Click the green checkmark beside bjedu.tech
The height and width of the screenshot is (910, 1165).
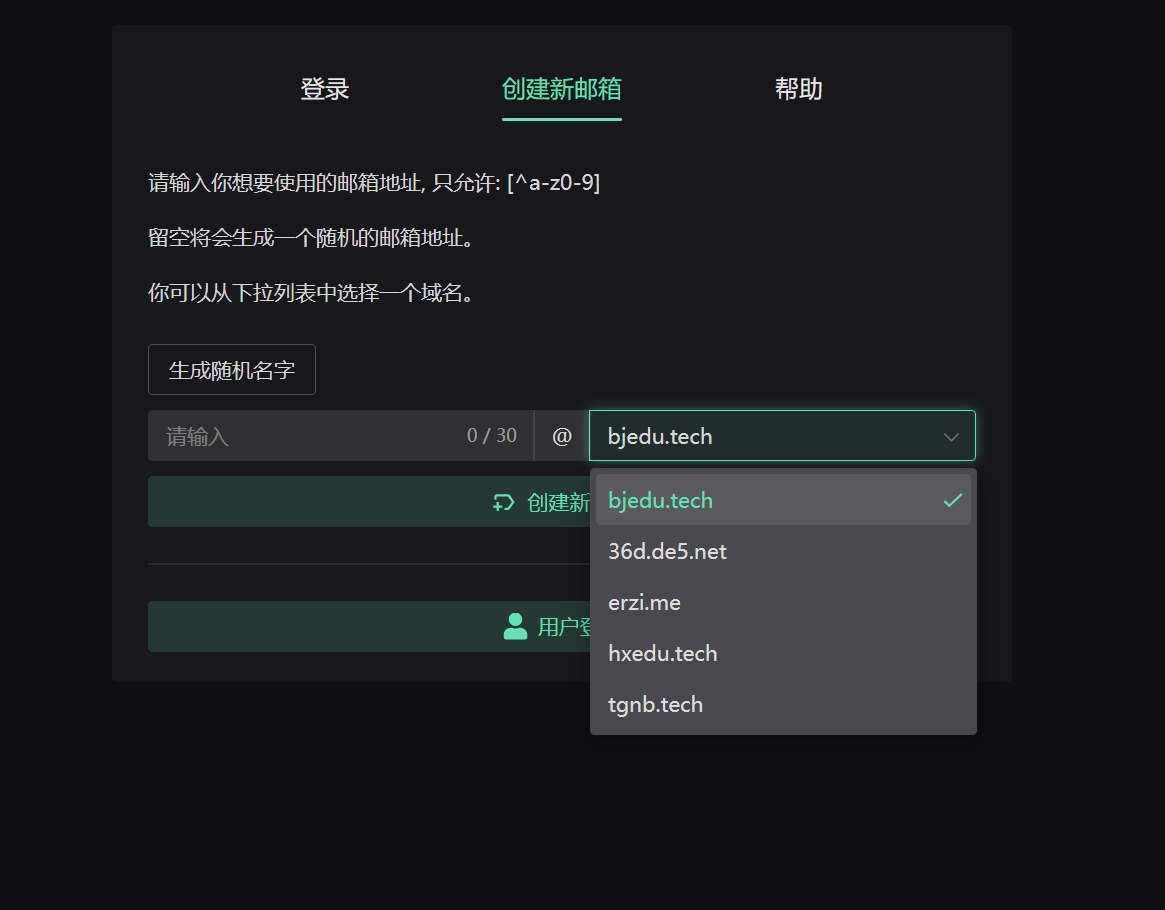[x=953, y=501]
